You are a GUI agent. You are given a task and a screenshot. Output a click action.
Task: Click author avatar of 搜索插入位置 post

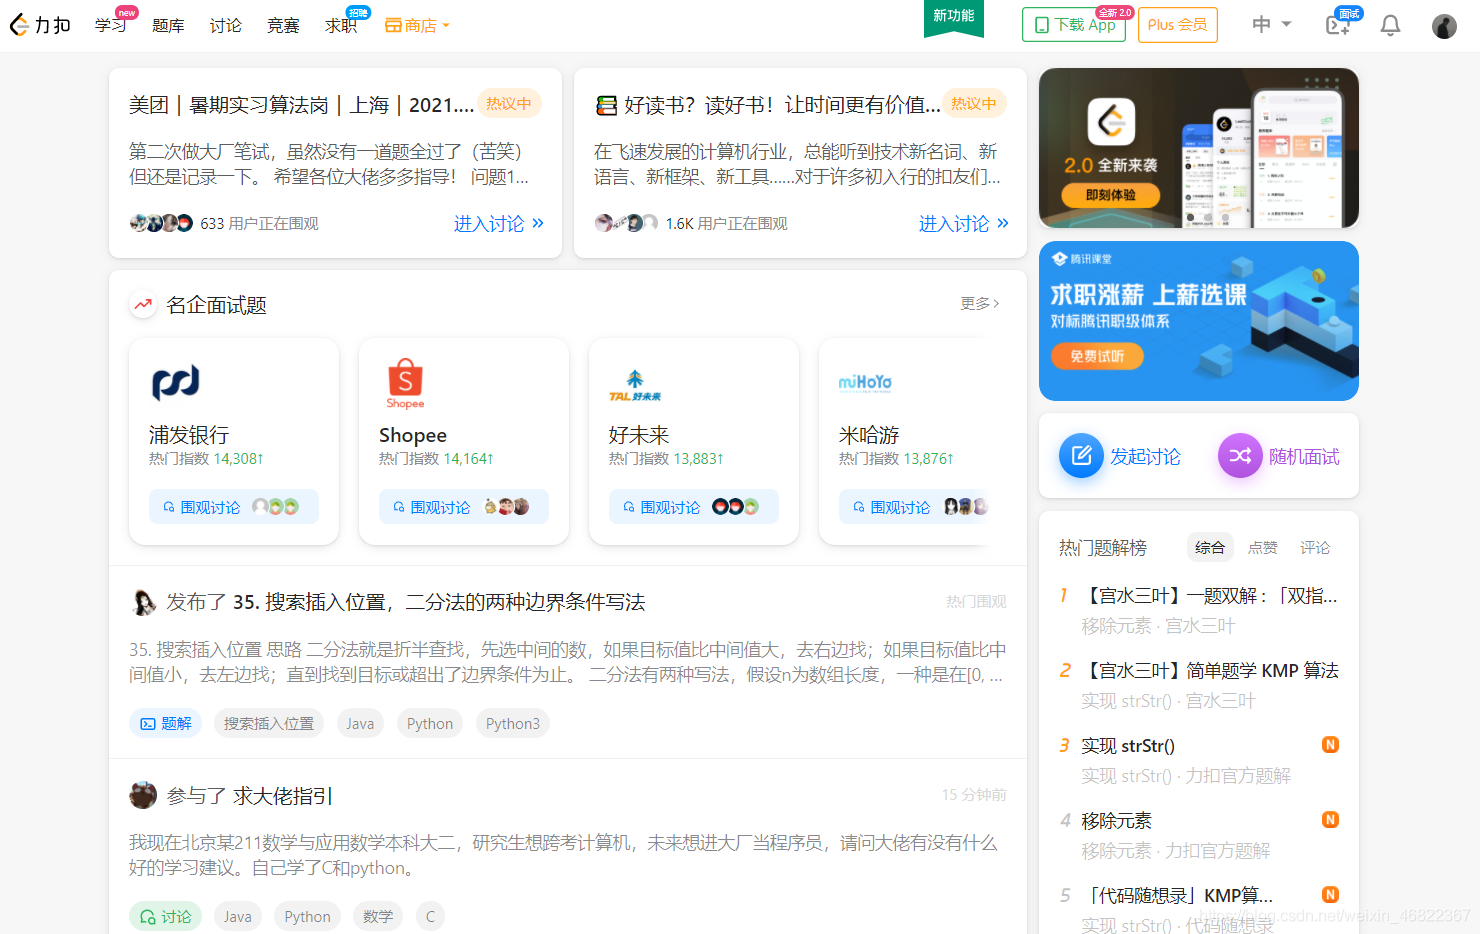click(x=144, y=602)
